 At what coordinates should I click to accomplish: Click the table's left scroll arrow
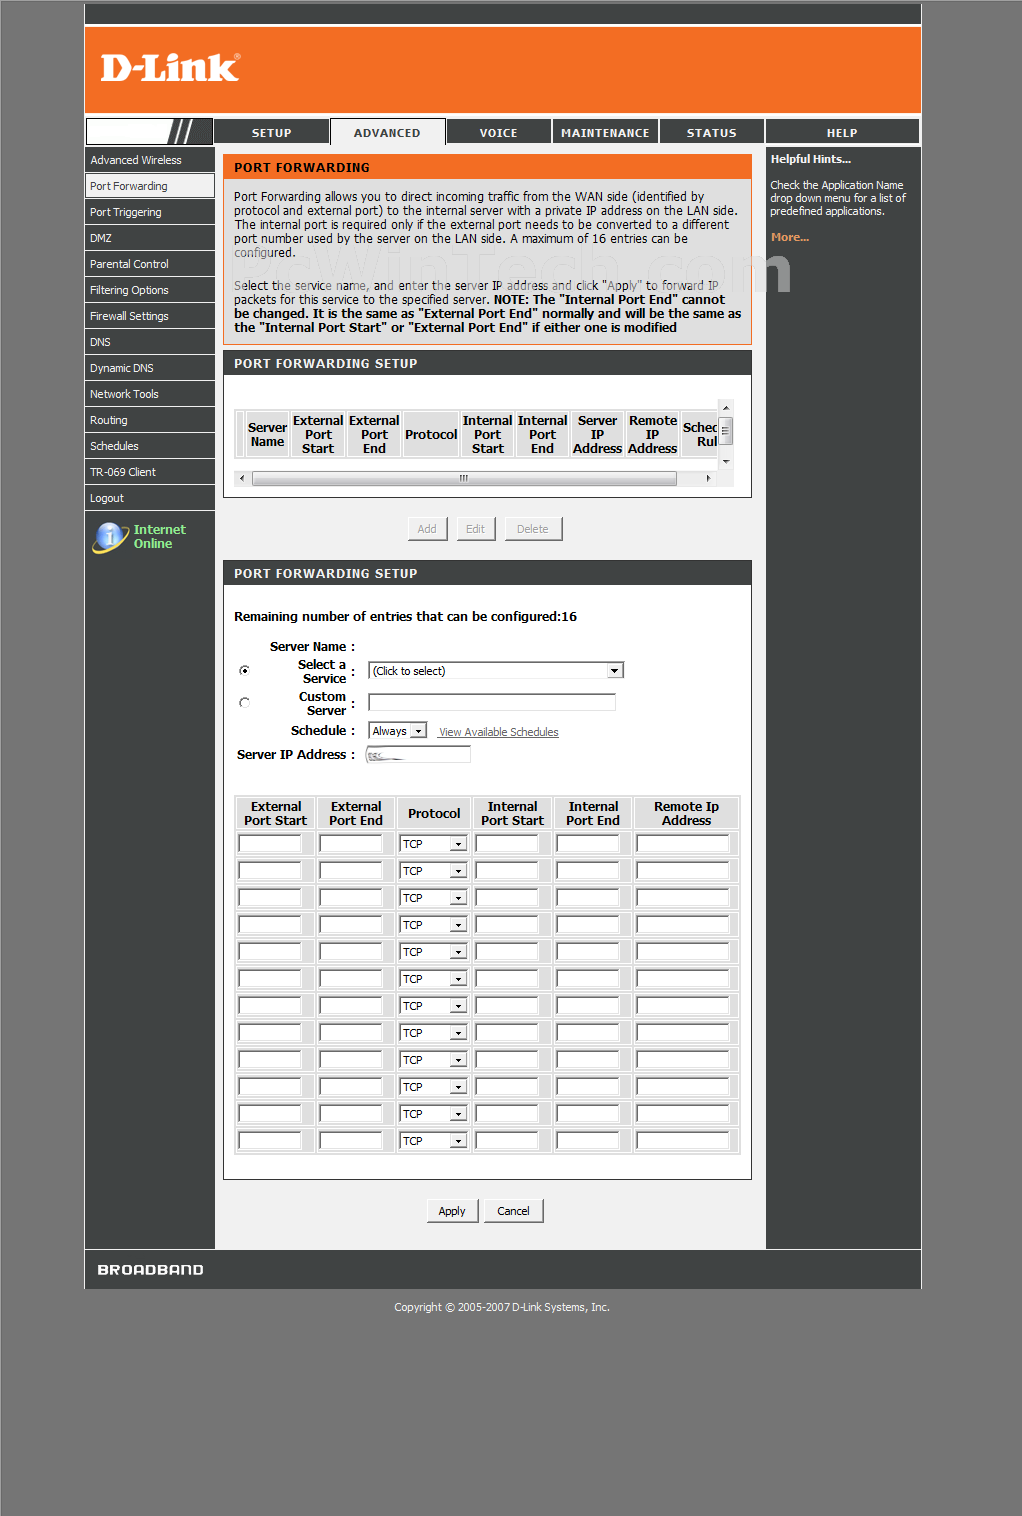(x=242, y=478)
